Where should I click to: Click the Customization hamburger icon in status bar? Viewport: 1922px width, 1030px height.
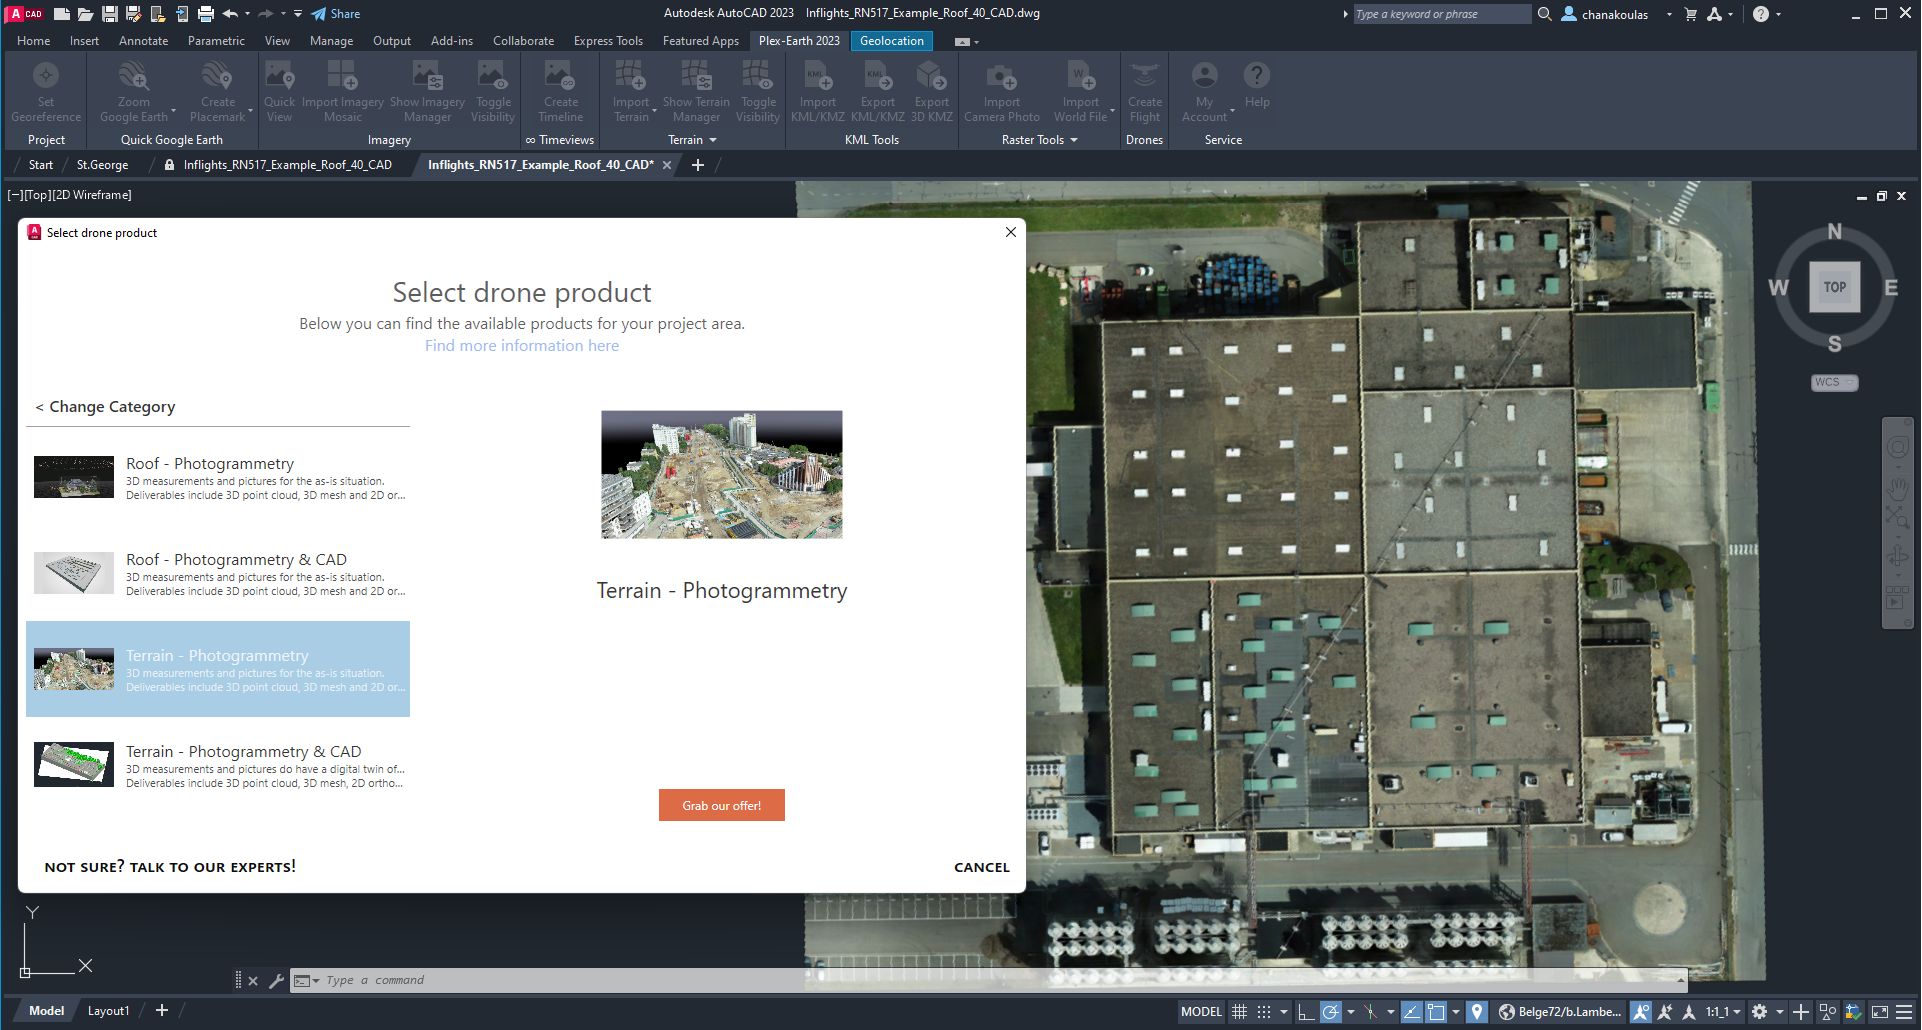coord(1904,1012)
